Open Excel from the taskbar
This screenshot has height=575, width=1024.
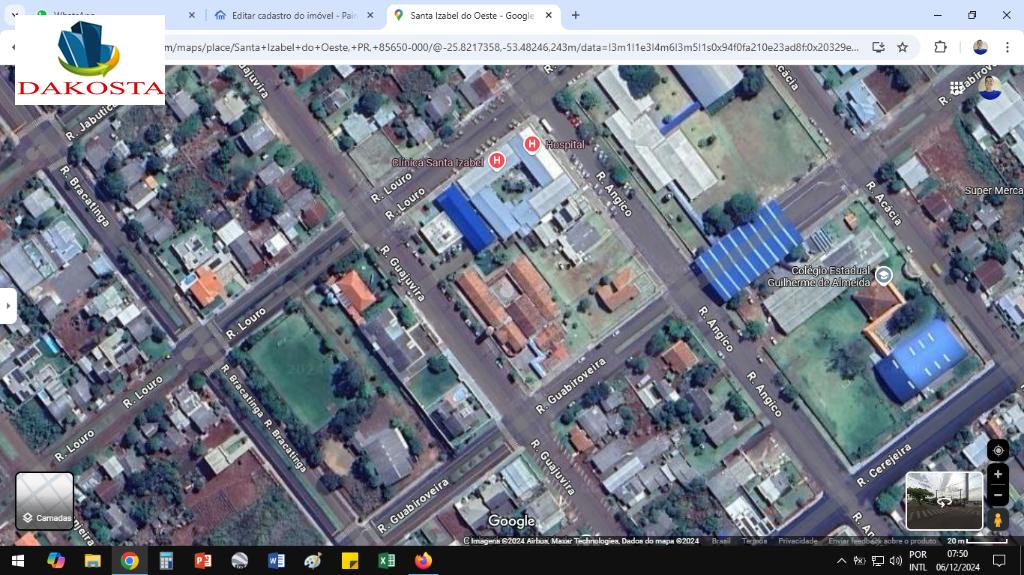pyautogui.click(x=387, y=561)
